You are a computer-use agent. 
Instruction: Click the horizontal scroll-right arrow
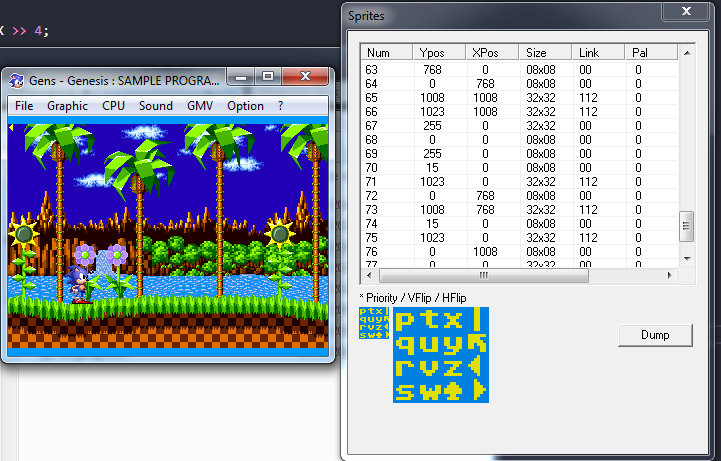(670, 275)
